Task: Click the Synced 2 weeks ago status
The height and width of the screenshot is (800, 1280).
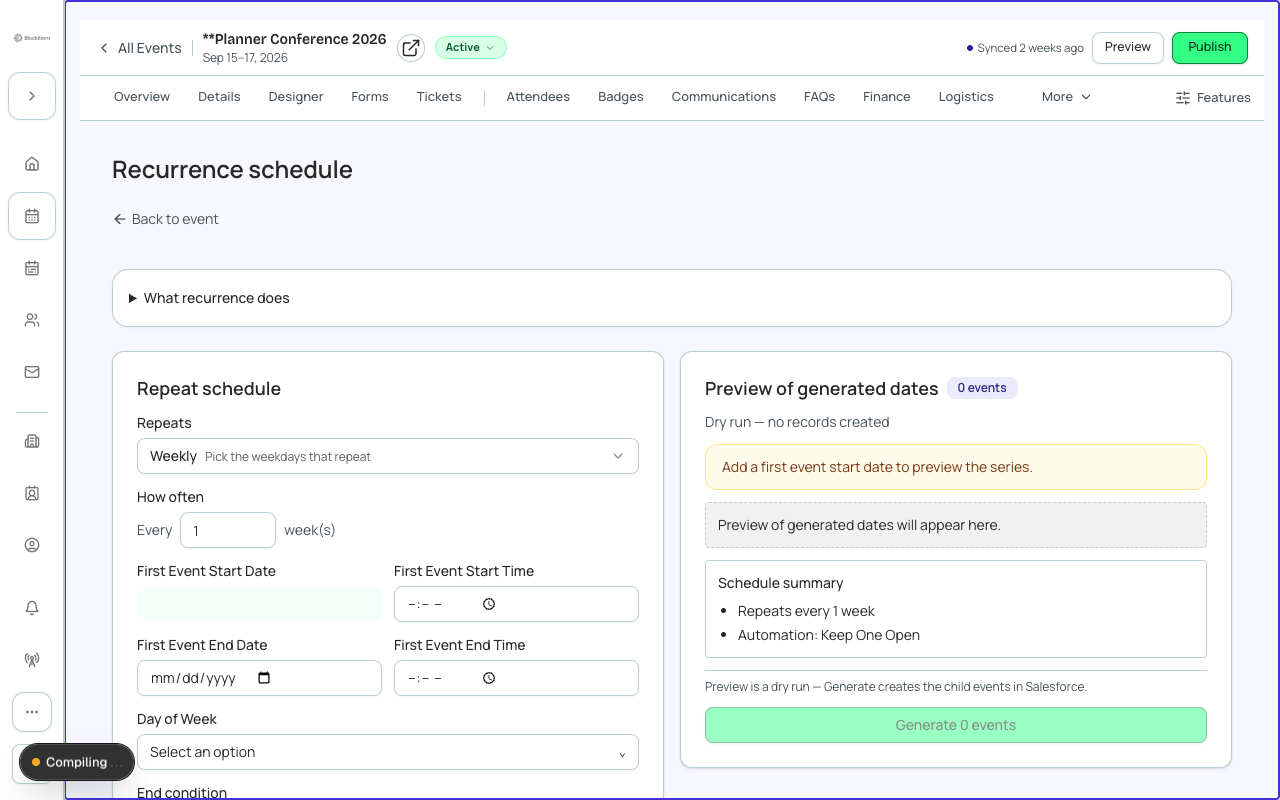Action: [1025, 48]
